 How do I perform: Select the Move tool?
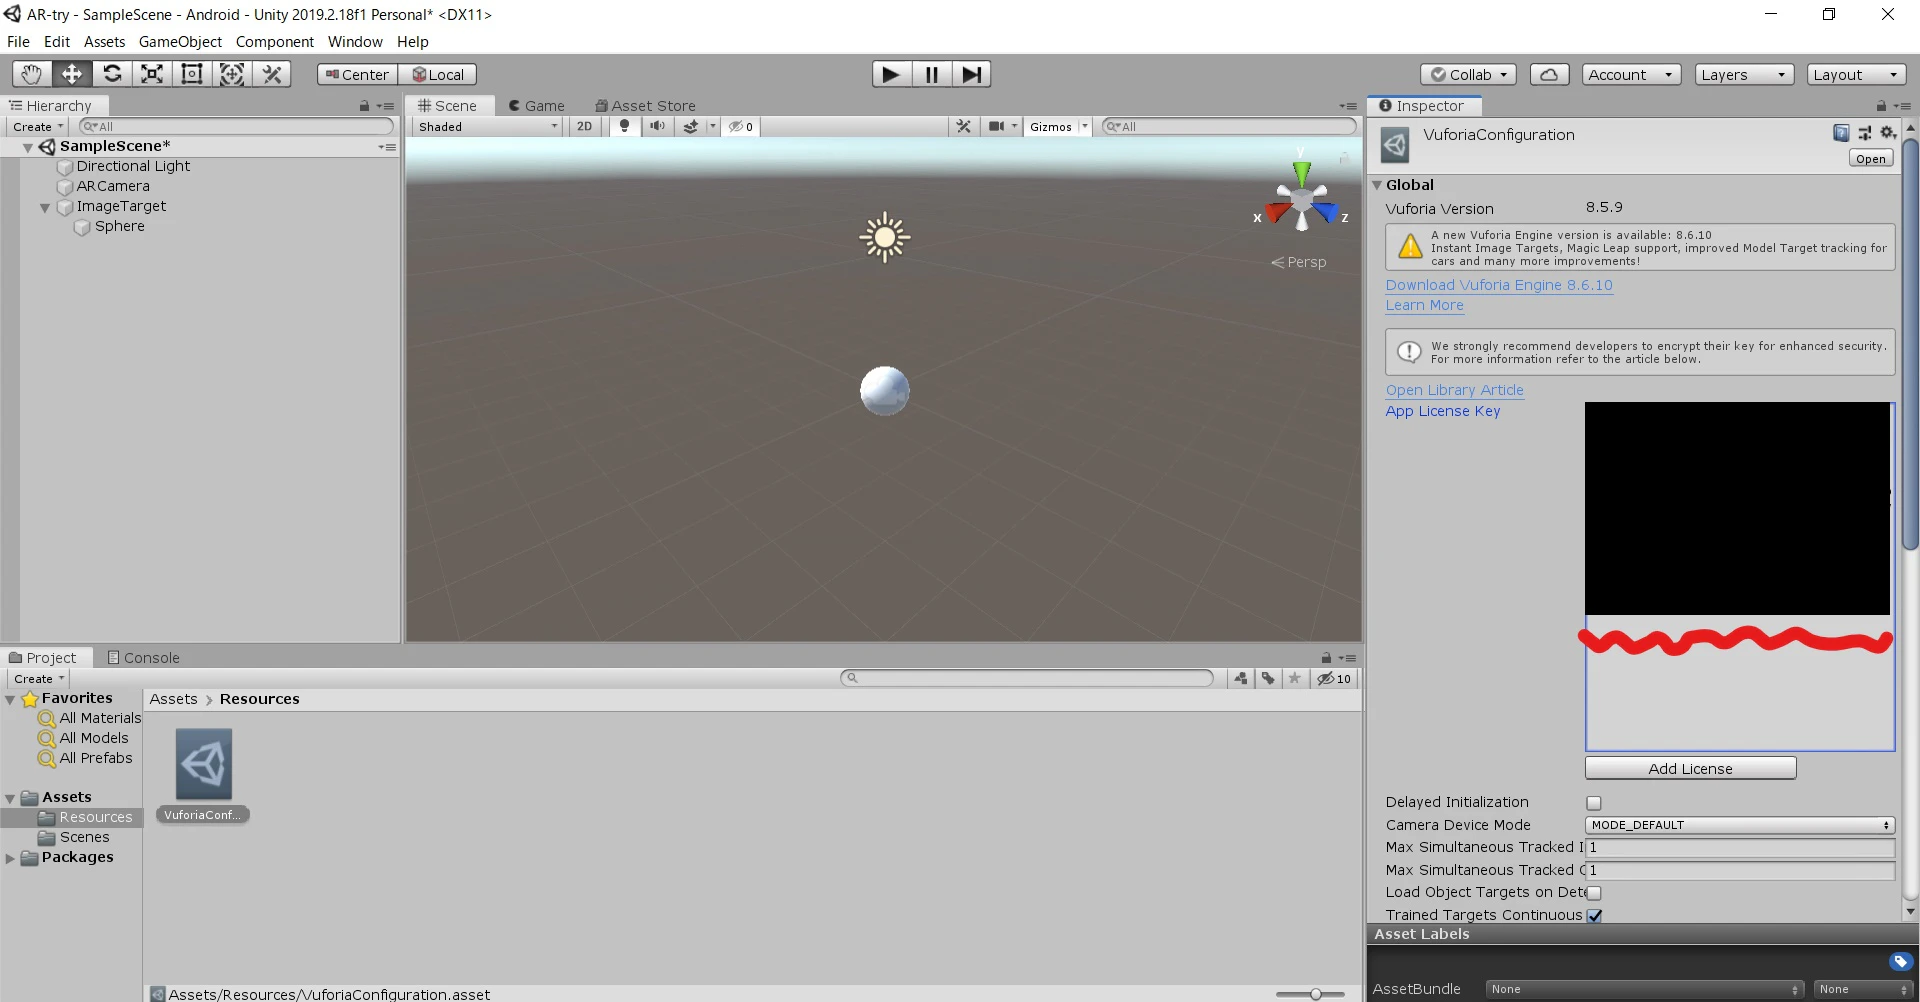(72, 74)
